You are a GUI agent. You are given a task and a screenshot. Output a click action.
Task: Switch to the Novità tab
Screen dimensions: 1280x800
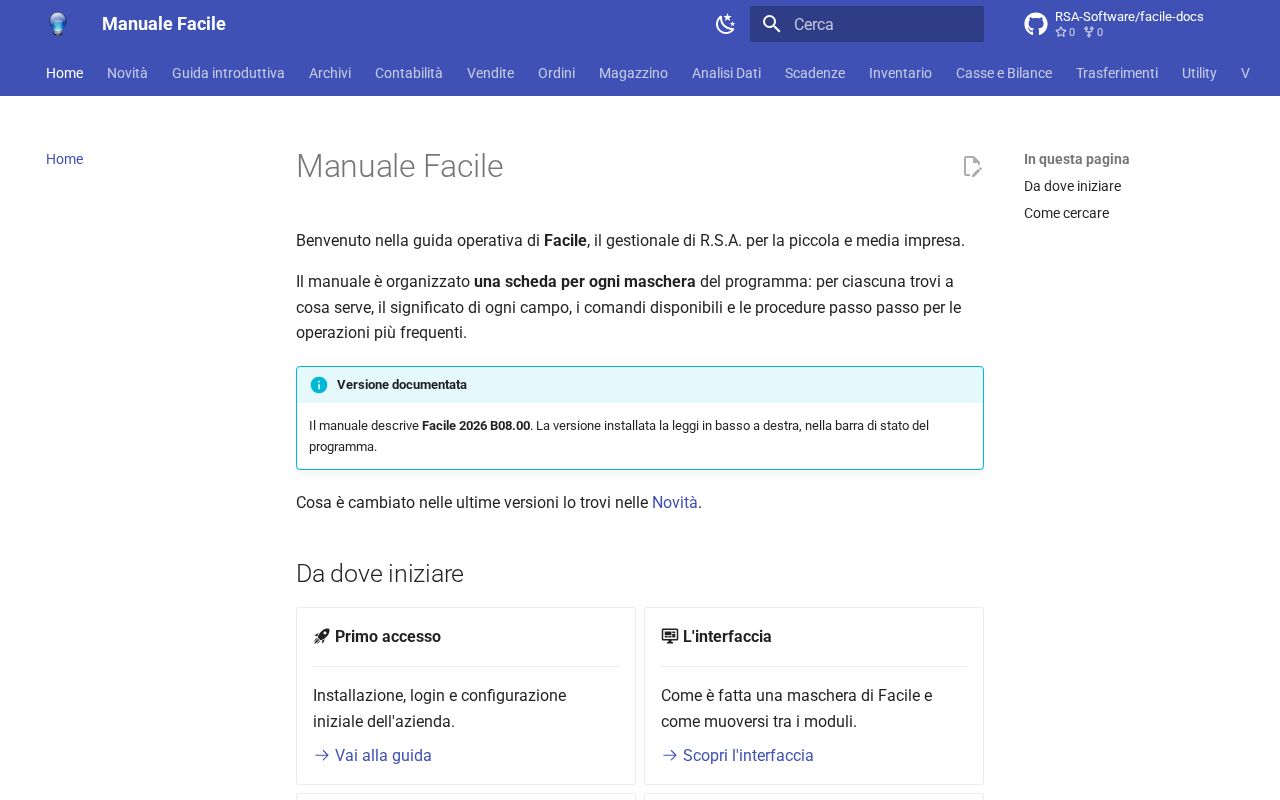pyautogui.click(x=127, y=73)
